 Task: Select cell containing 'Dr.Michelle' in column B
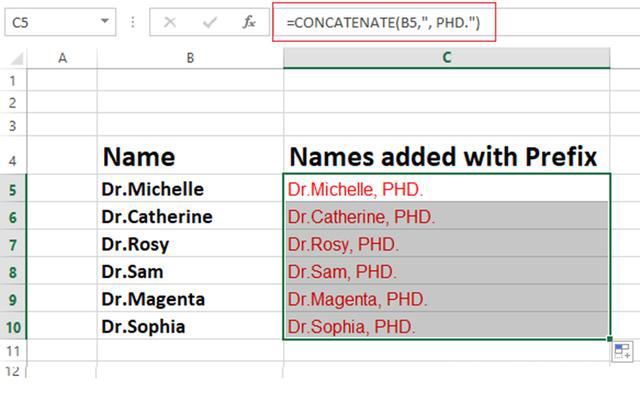(190, 188)
